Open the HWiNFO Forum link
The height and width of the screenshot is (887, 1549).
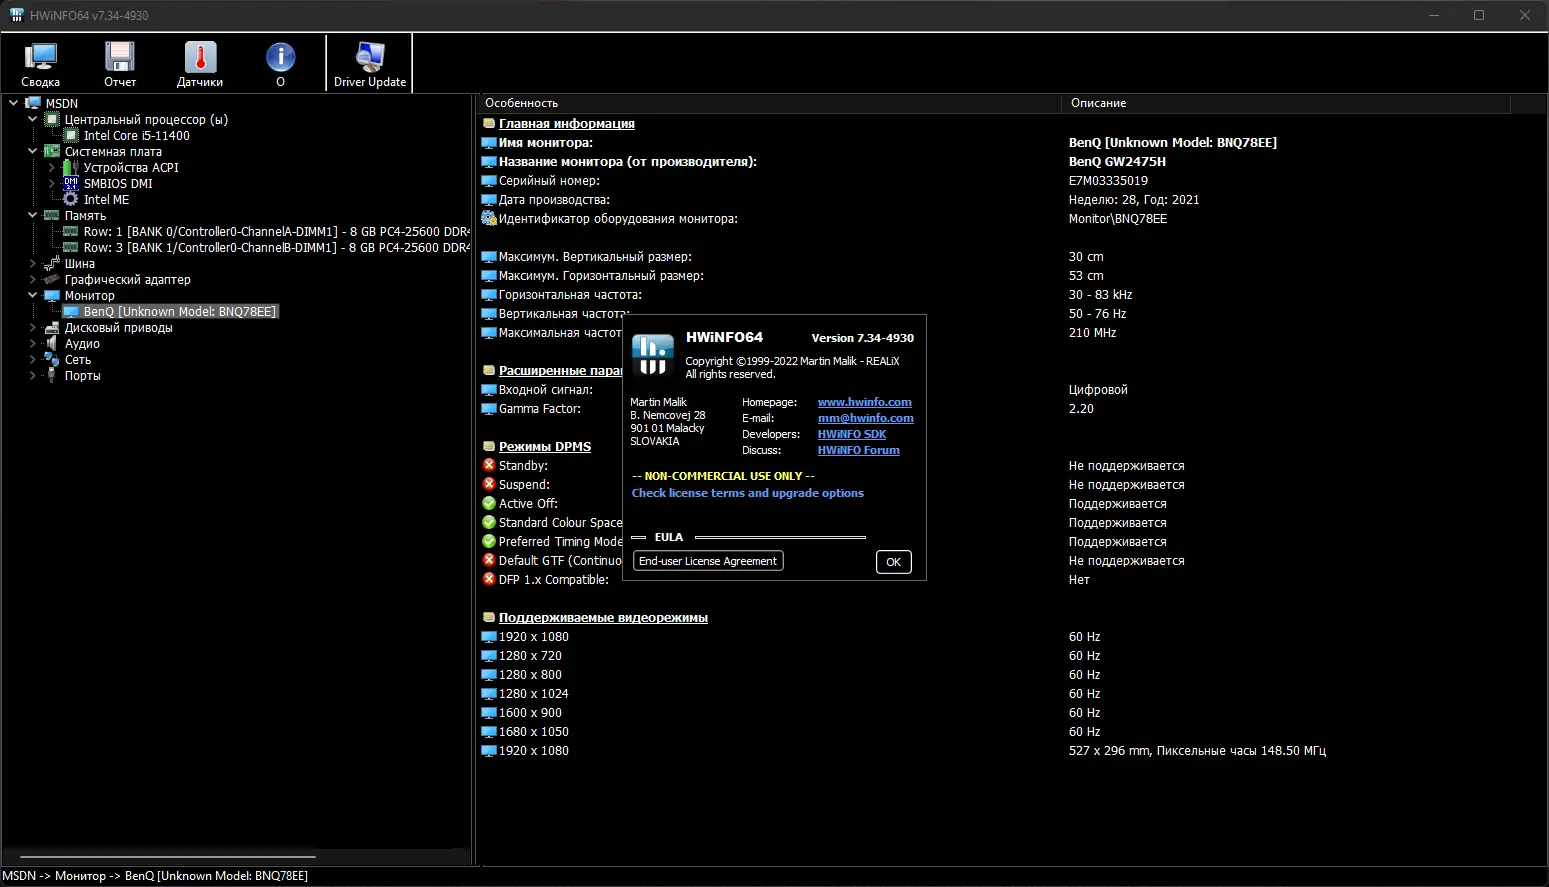pos(859,450)
